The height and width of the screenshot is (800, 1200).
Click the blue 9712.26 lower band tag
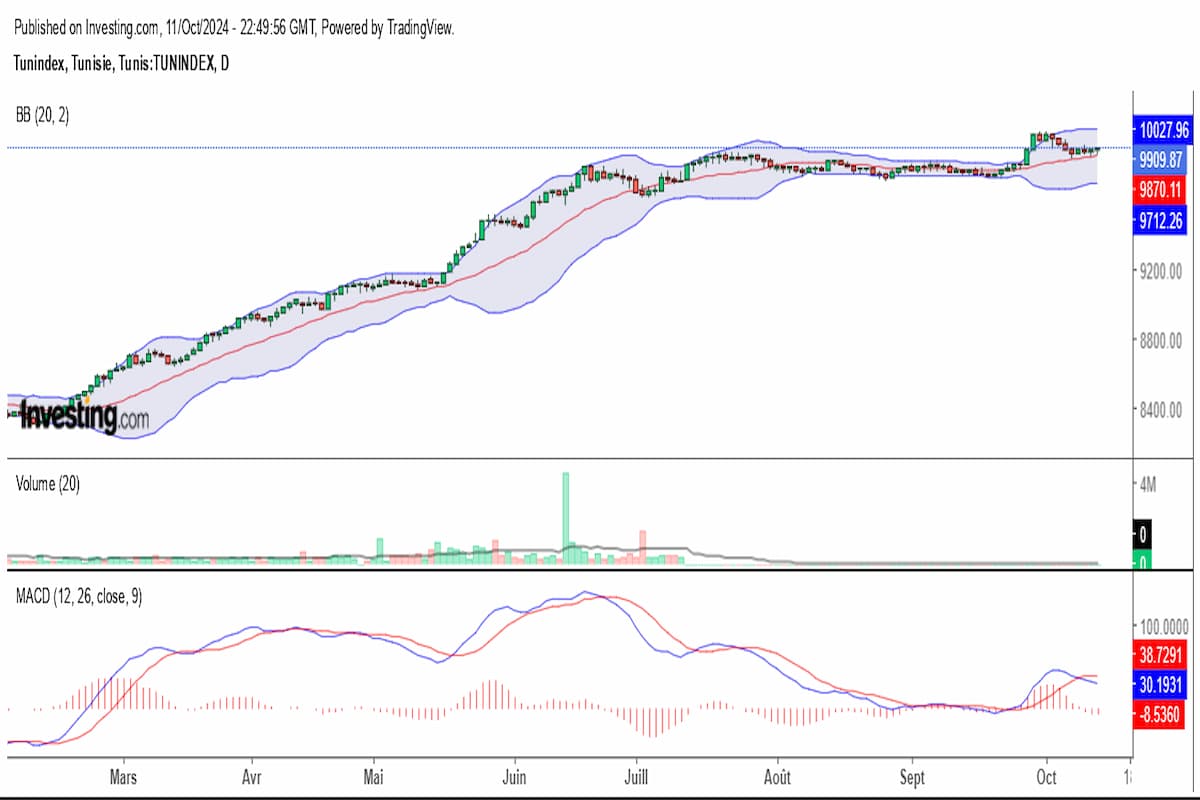click(x=1162, y=221)
